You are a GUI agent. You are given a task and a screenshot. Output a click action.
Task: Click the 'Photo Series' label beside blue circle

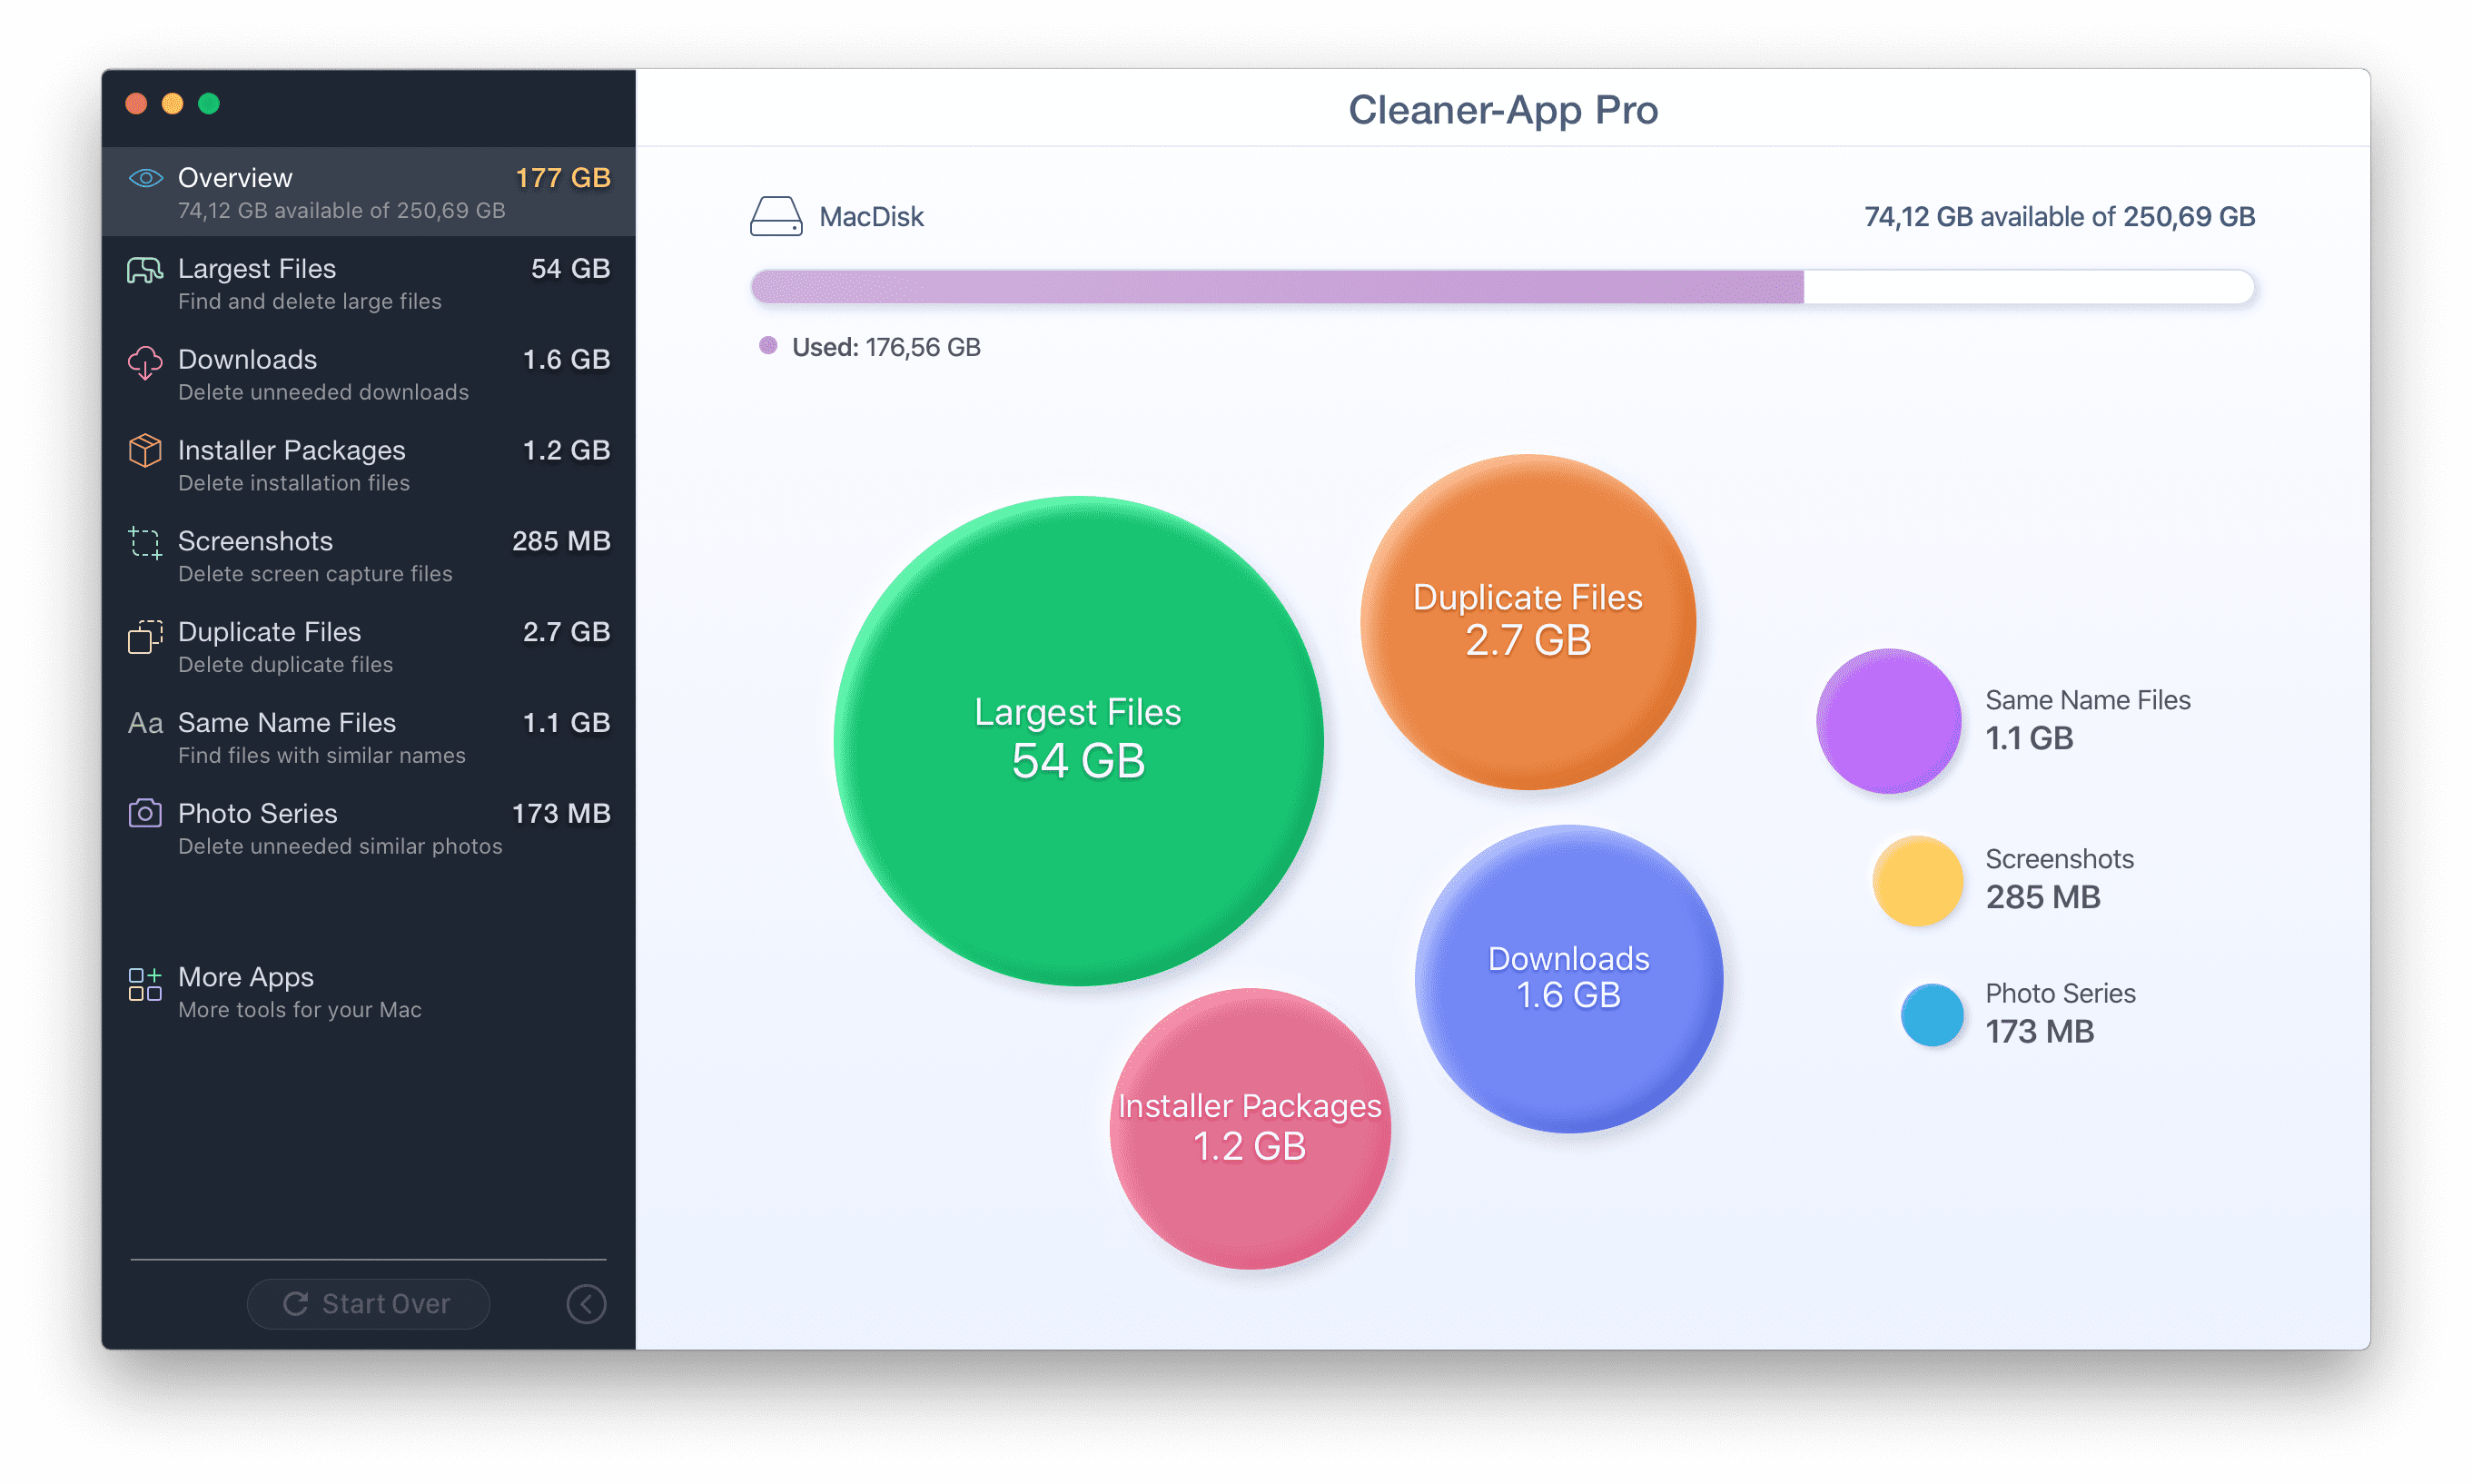(2061, 993)
